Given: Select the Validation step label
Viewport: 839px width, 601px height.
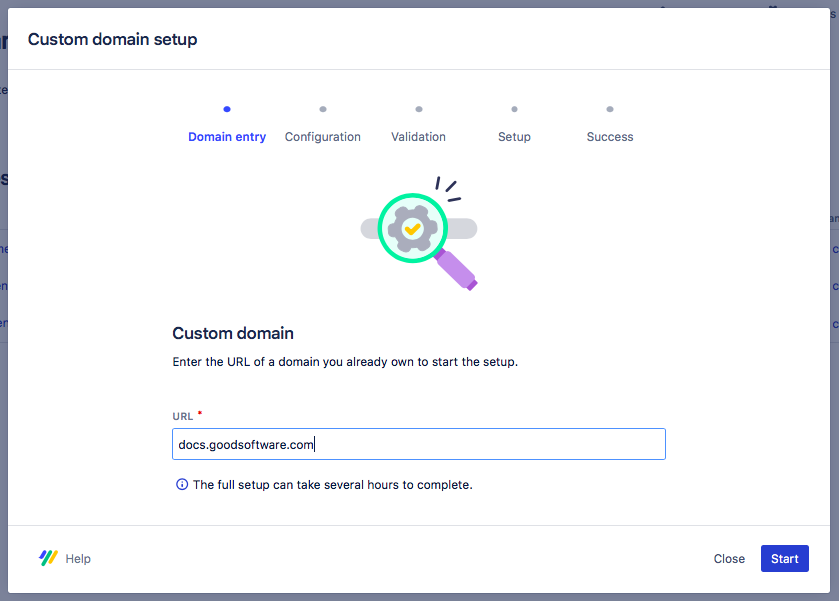Looking at the screenshot, I should tap(418, 136).
